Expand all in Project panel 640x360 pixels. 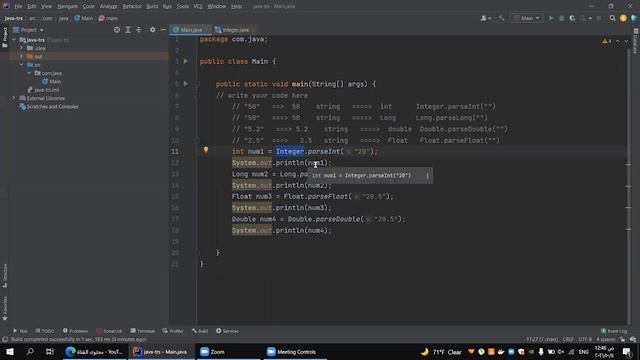pyautogui.click(x=128, y=30)
